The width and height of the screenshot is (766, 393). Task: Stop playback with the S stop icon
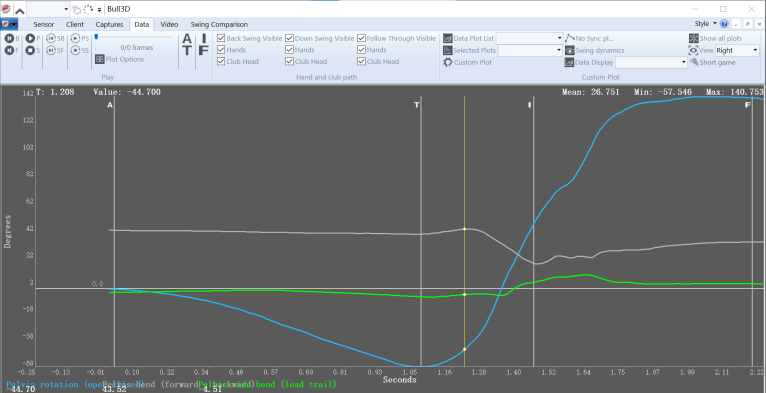point(30,50)
